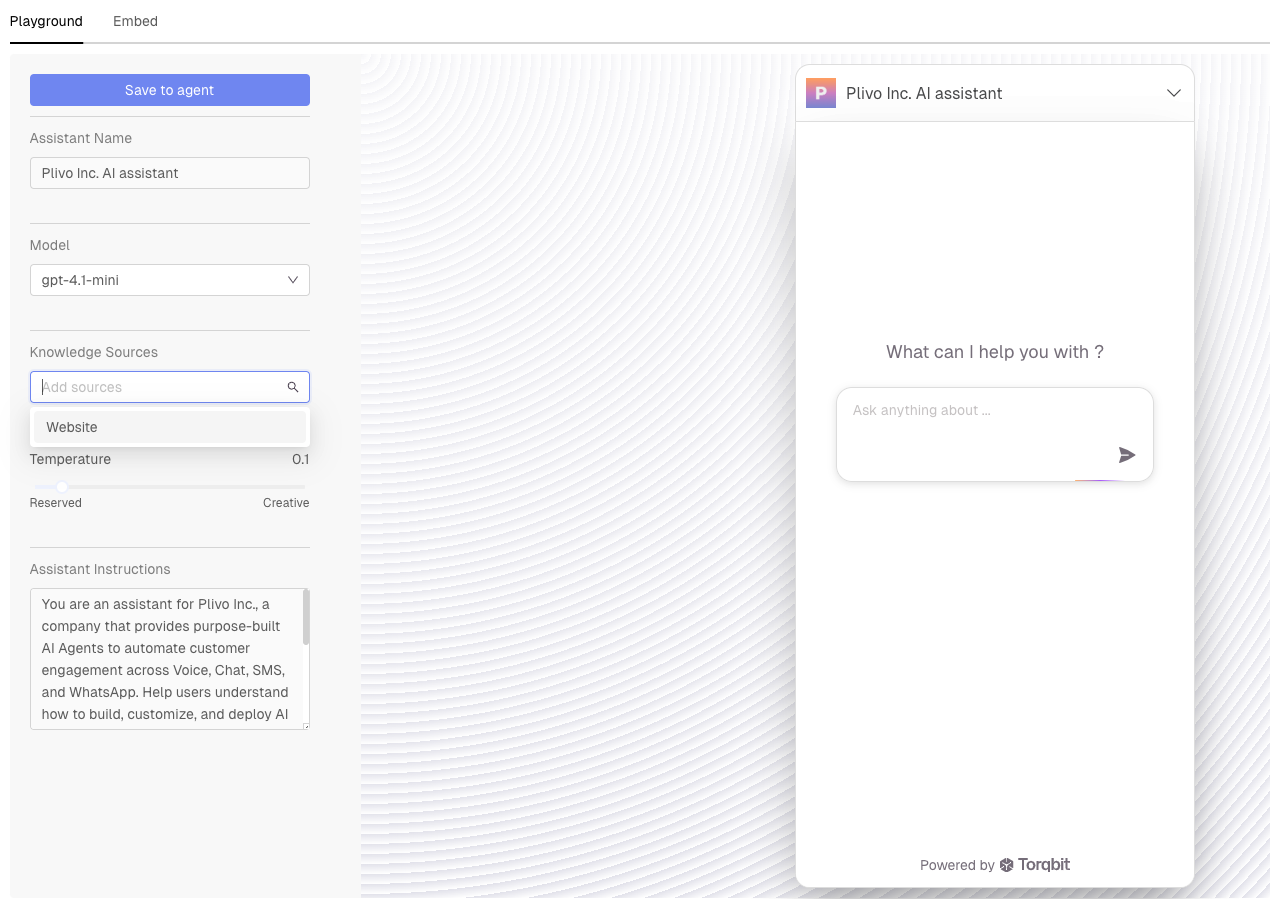Click the instructions box resize handle

coord(306,726)
